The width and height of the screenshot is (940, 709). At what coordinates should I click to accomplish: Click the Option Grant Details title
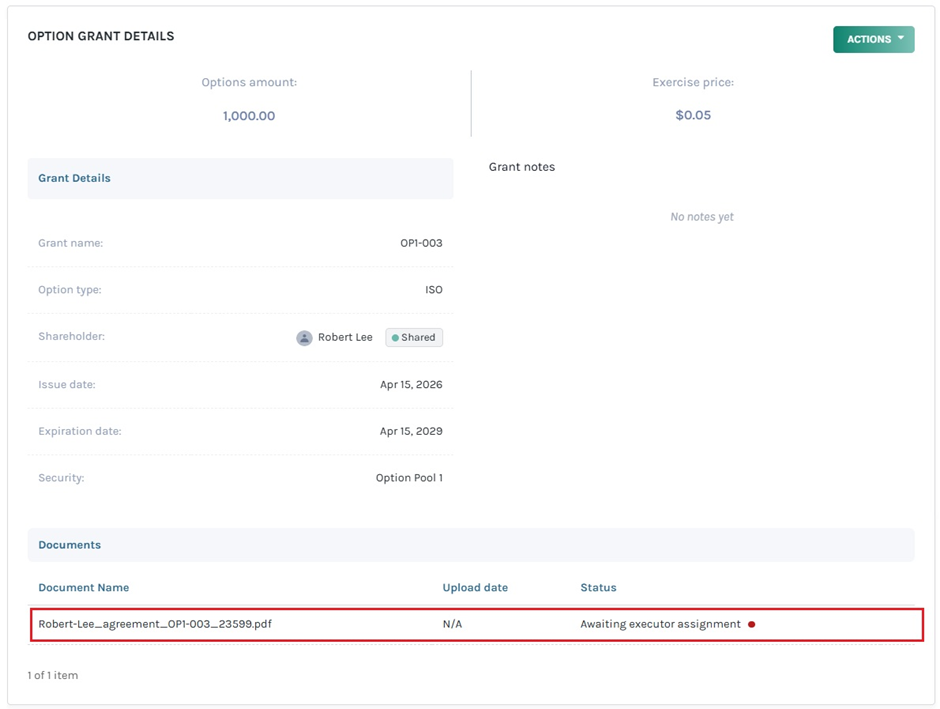101,36
